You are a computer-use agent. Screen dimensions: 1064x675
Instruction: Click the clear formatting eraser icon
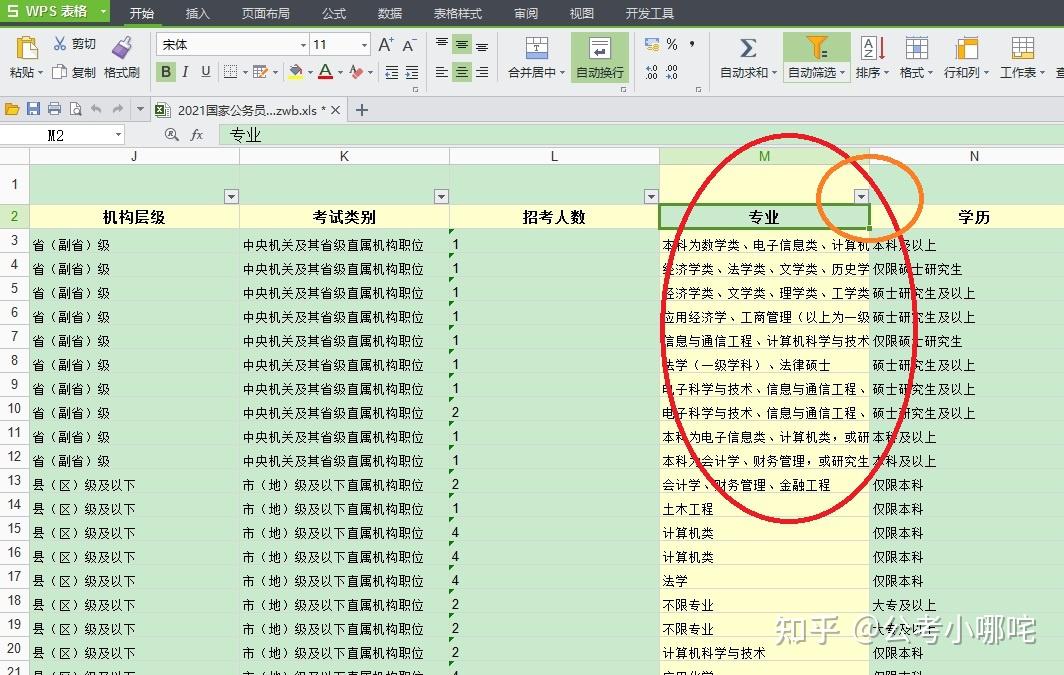coord(356,72)
